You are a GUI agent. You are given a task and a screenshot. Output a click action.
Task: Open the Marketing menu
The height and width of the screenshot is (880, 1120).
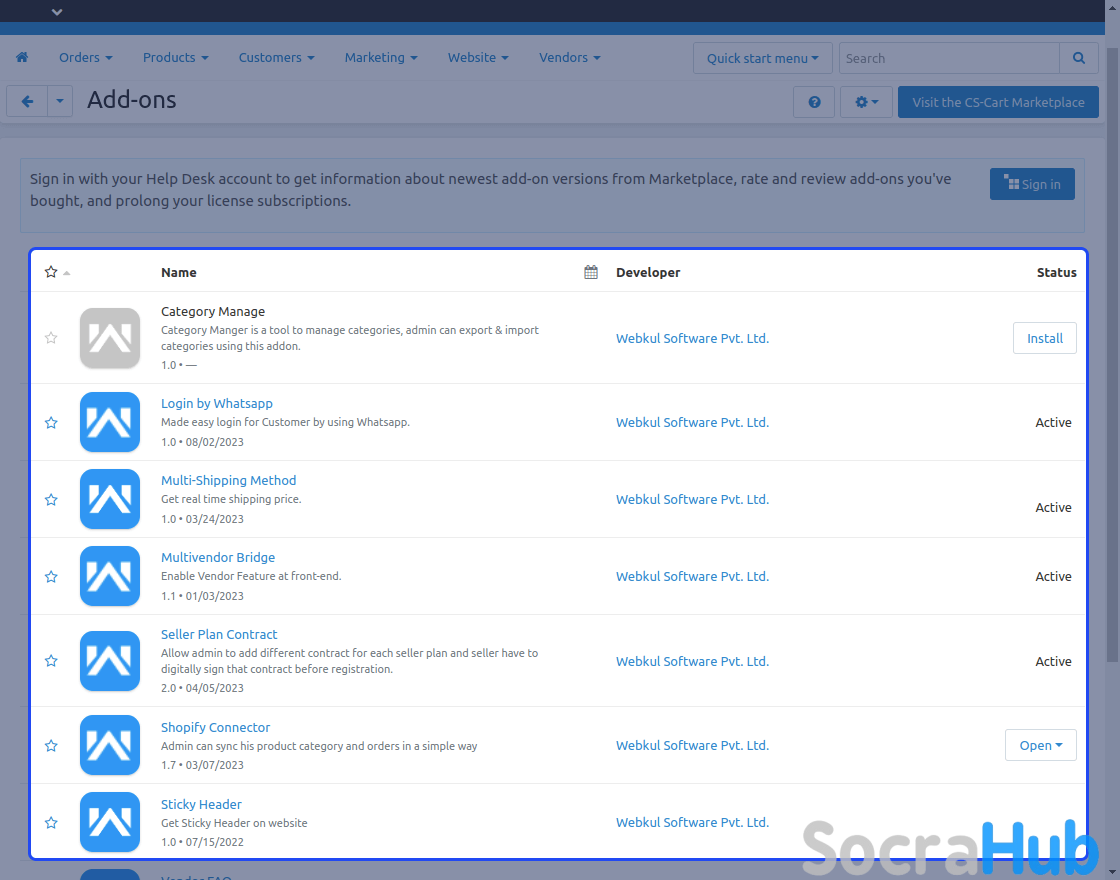(380, 58)
